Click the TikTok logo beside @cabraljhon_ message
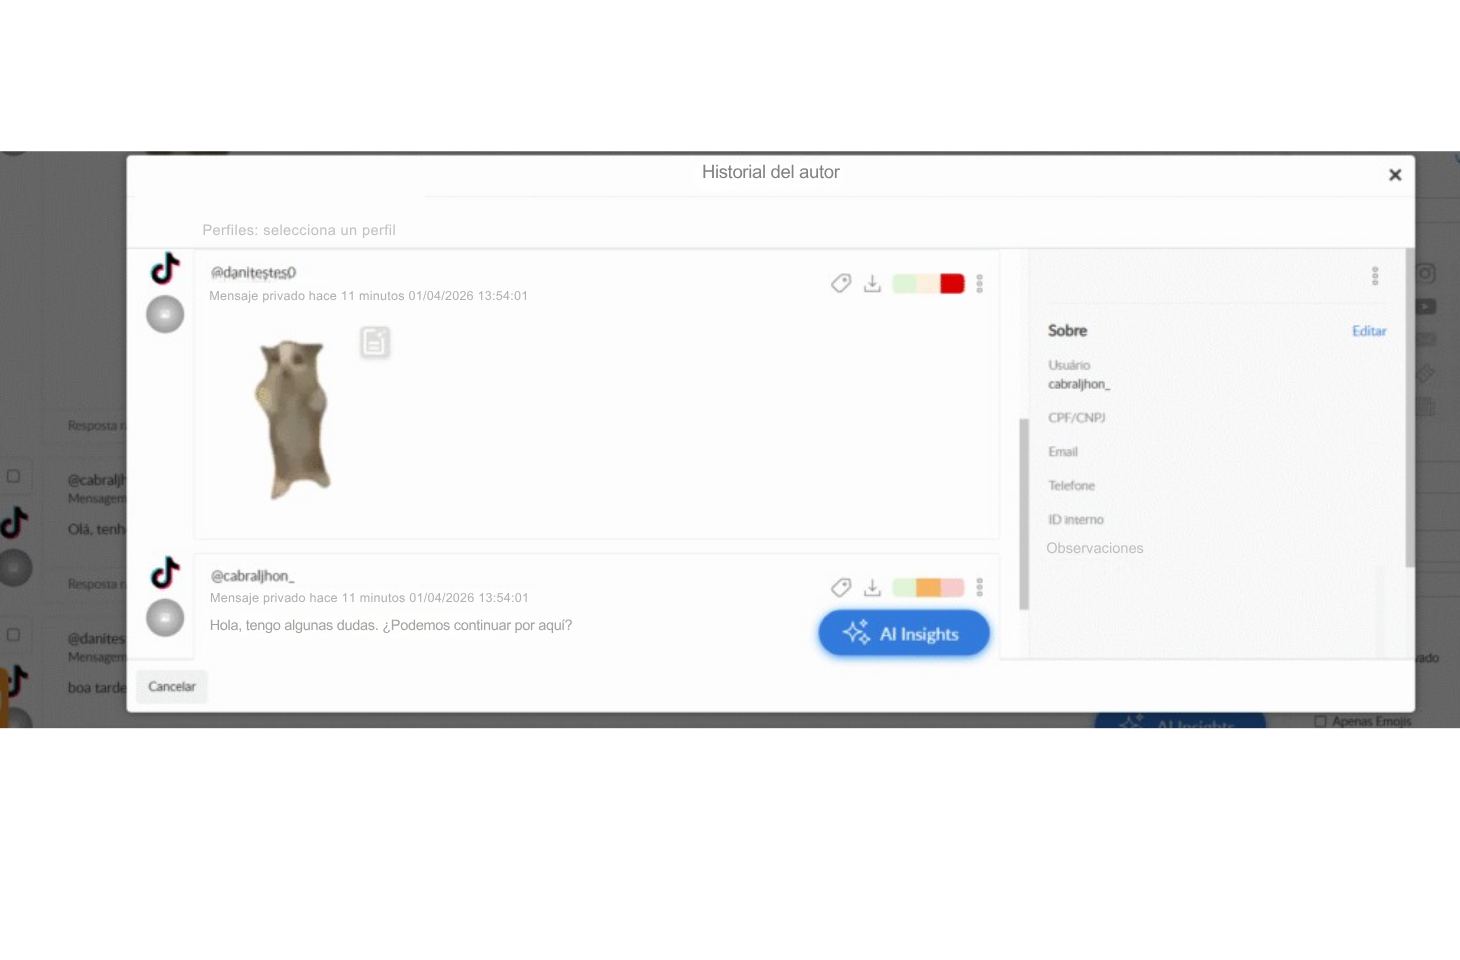Screen dimensions: 1460x960 (x=165, y=573)
